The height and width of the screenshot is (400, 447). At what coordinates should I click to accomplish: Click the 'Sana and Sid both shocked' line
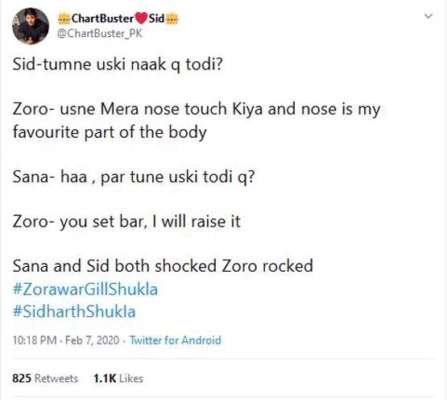pyautogui.click(x=163, y=266)
